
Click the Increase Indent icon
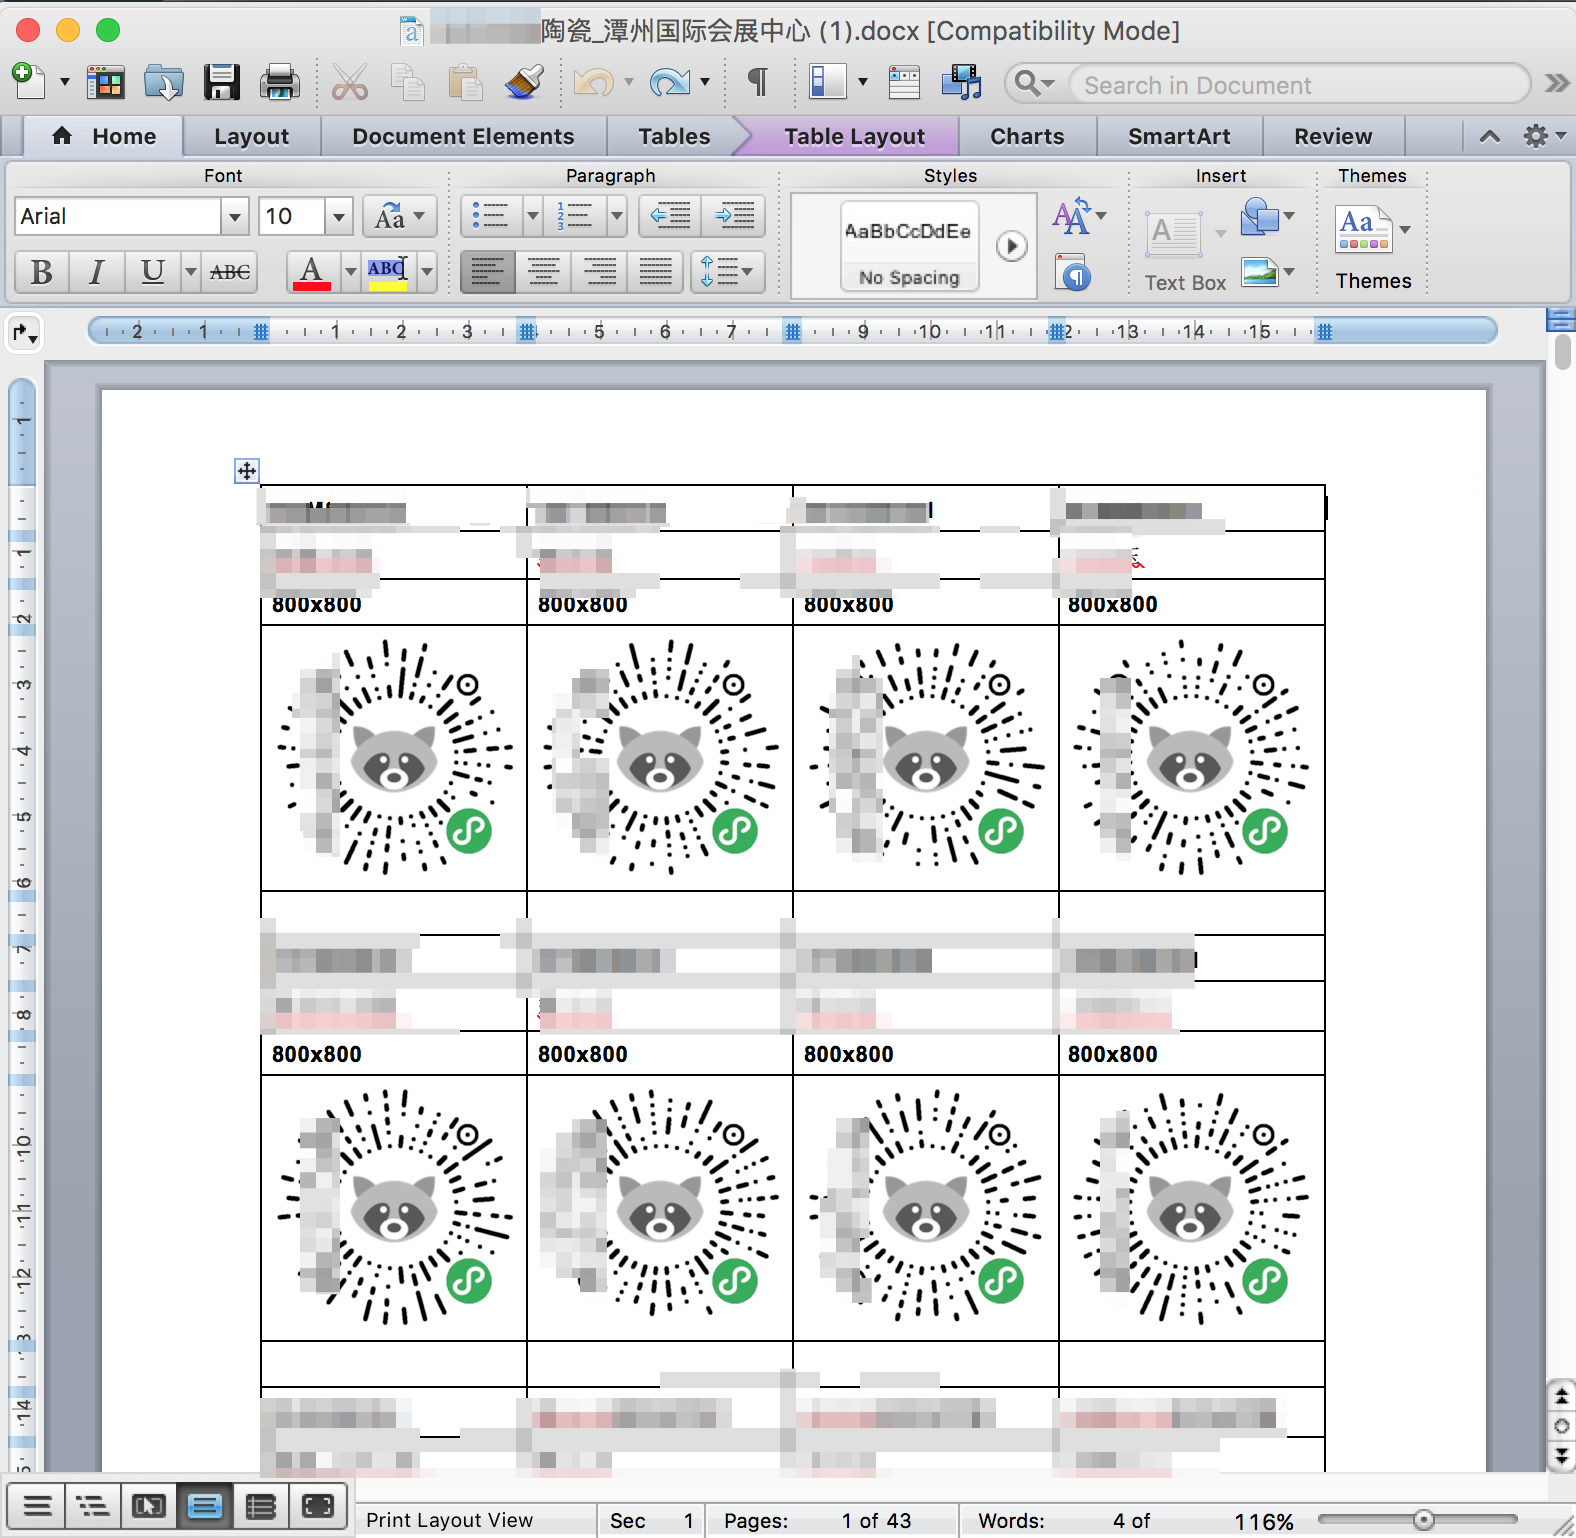tap(735, 216)
